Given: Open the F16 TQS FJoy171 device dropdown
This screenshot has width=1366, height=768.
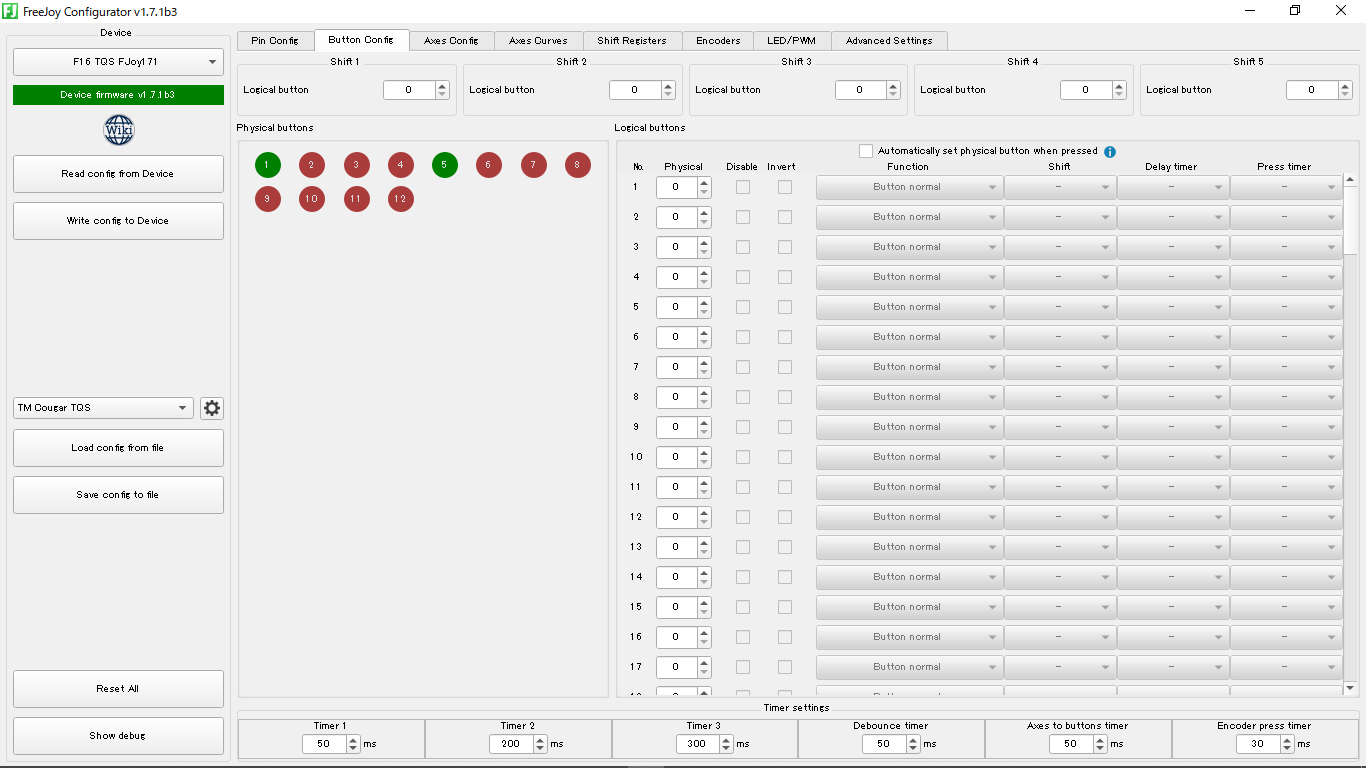Looking at the screenshot, I should click(x=118, y=62).
